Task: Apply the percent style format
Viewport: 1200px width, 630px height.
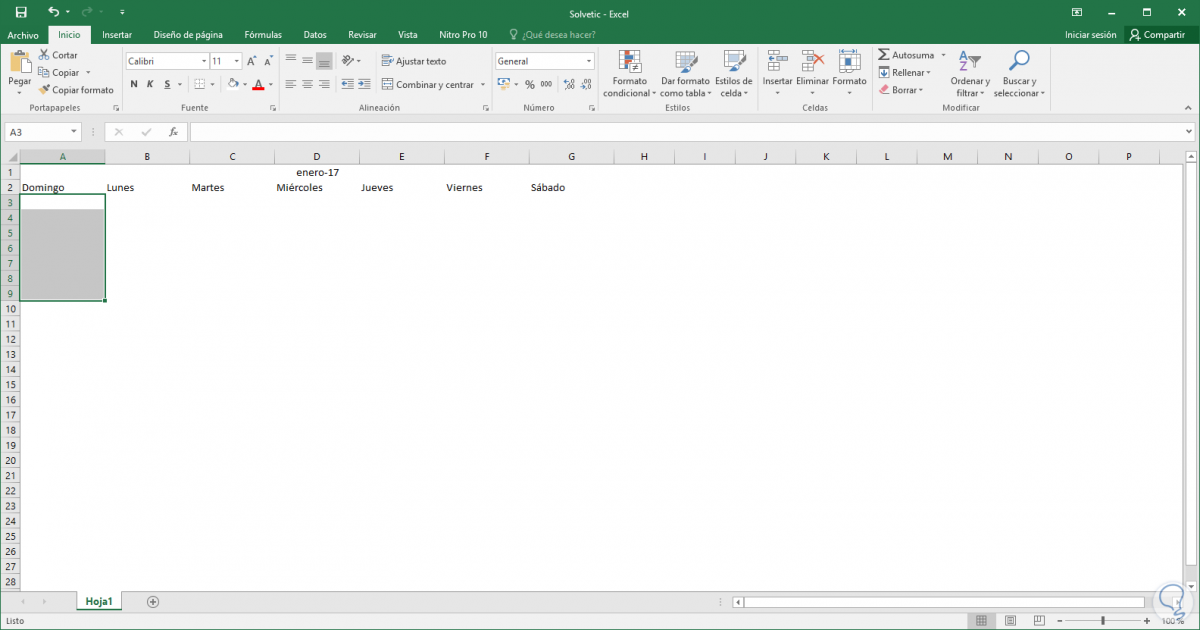Action: point(529,85)
